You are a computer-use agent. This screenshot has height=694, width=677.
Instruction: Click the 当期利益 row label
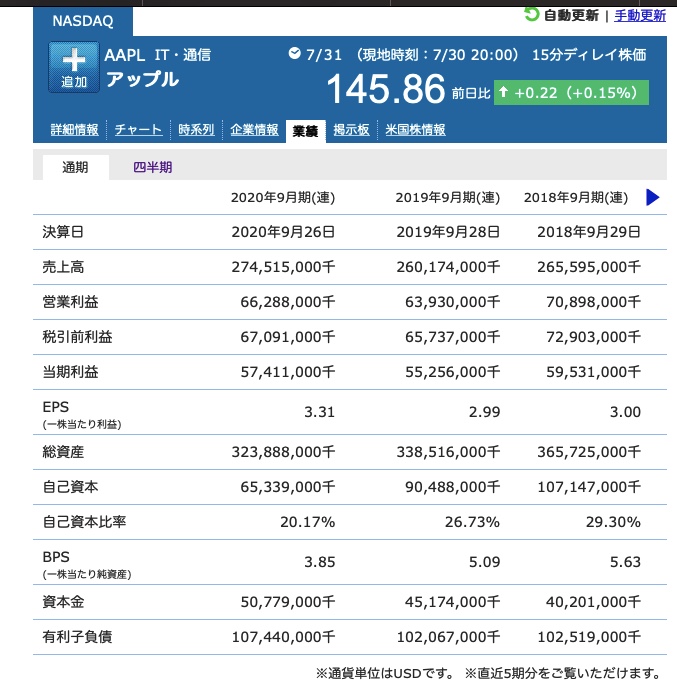point(70,372)
